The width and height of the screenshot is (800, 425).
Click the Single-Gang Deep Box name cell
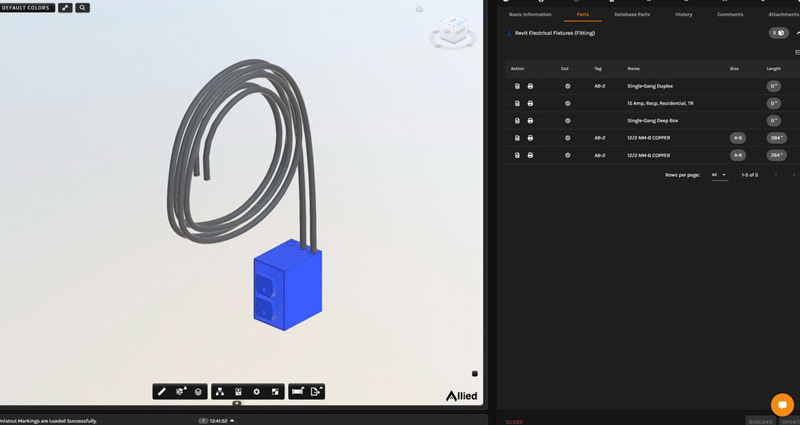(x=653, y=121)
